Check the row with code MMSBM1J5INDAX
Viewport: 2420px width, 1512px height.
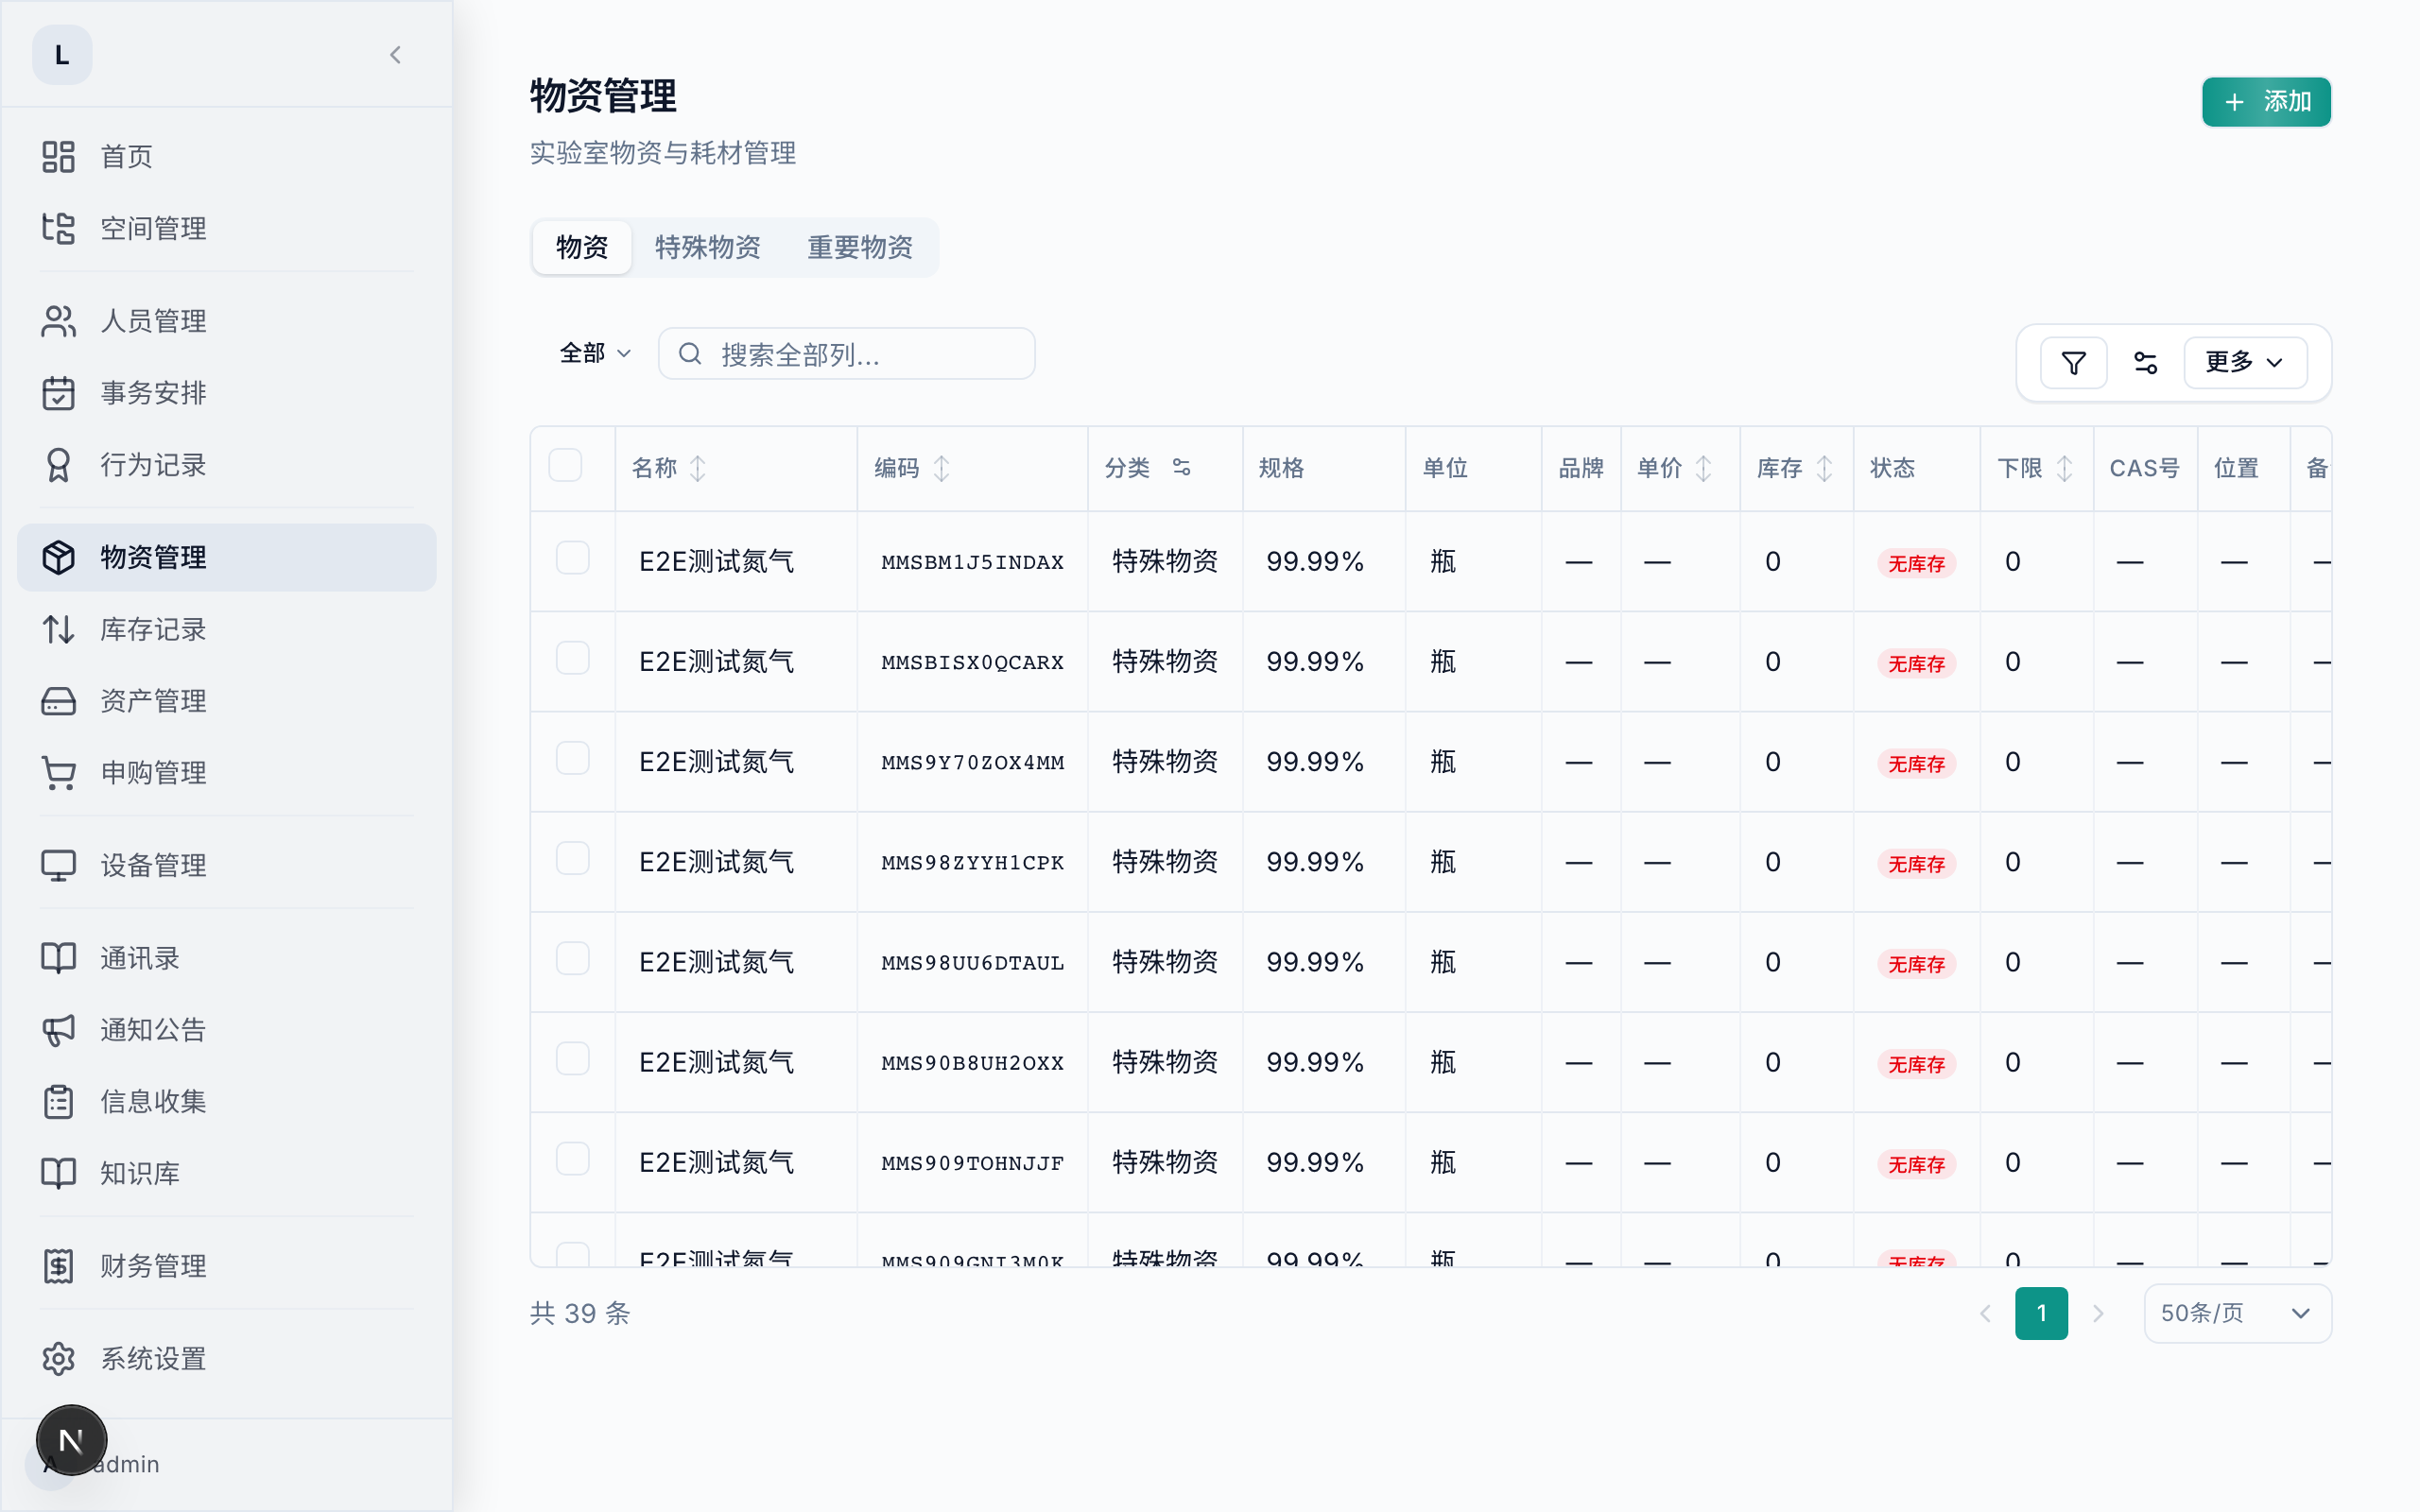pyautogui.click(x=573, y=558)
